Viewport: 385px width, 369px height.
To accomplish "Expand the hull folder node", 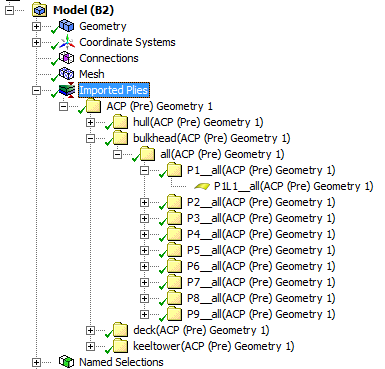I will click(x=90, y=122).
